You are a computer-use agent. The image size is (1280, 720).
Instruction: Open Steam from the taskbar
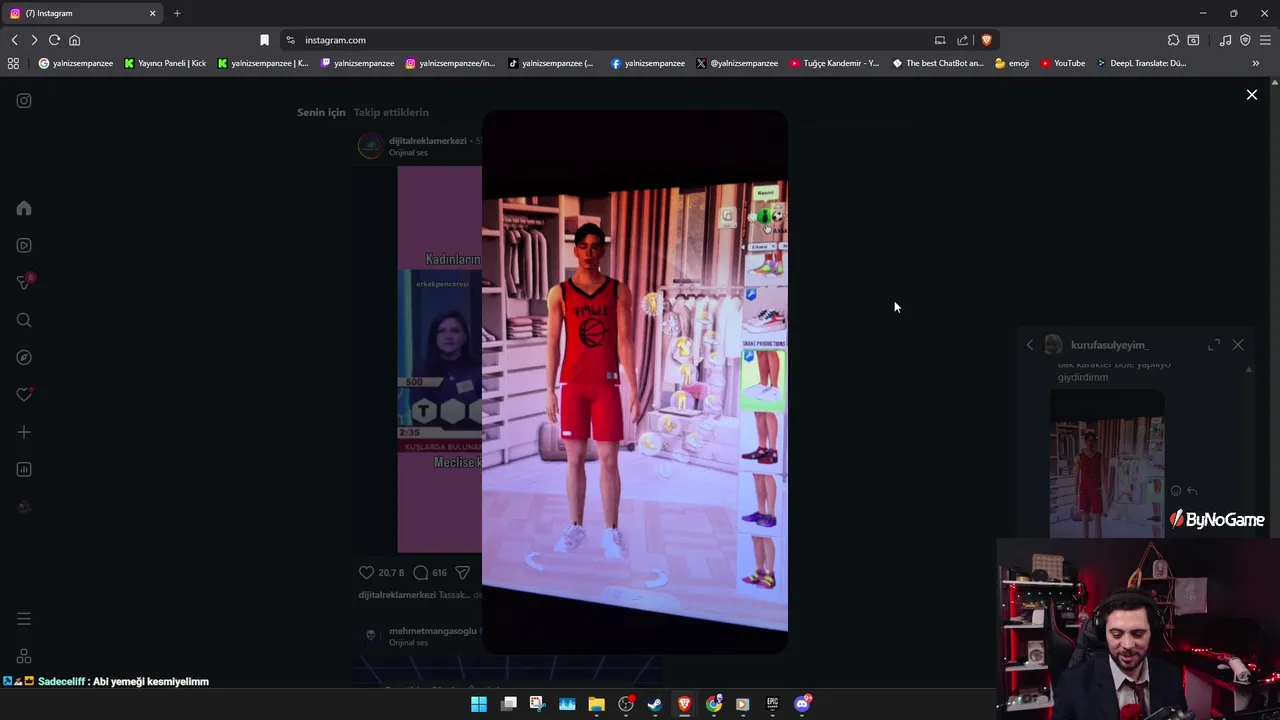point(655,704)
